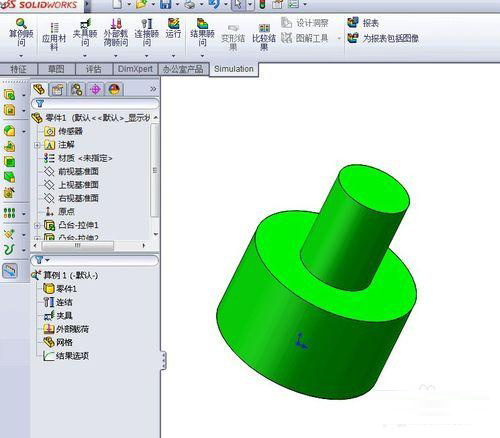Click the feature tree filter field

95,104
